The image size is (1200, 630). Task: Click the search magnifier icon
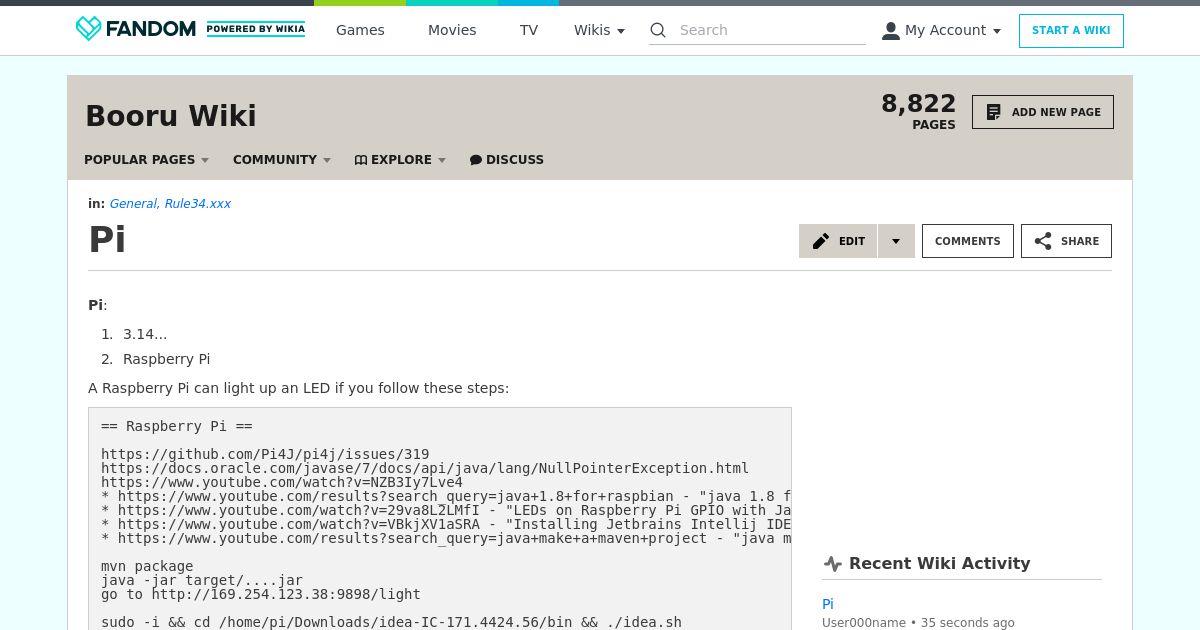[x=658, y=30]
